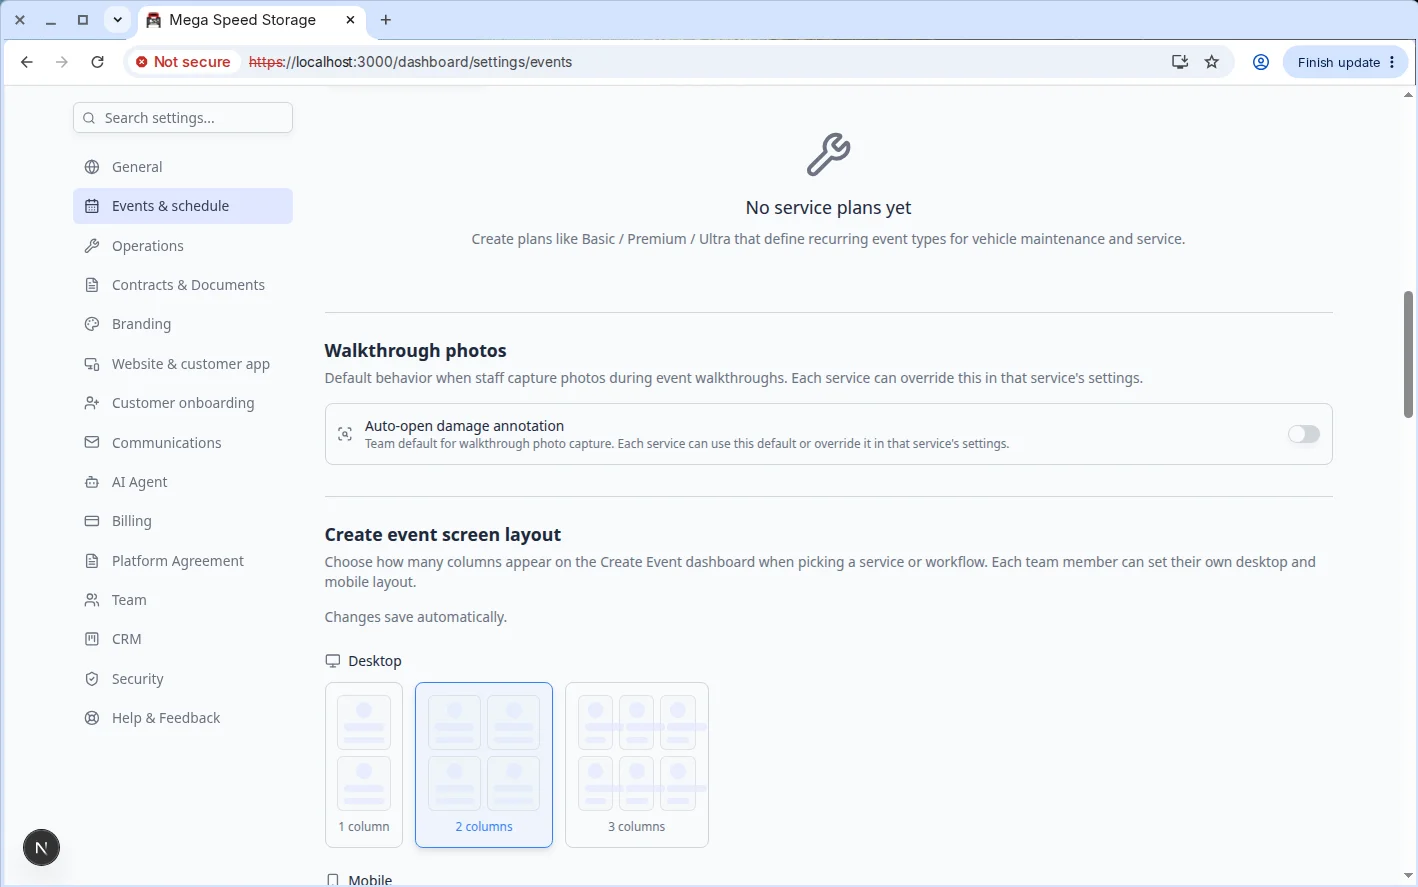Open the Billing settings section
1418x887 pixels.
click(x=183, y=521)
